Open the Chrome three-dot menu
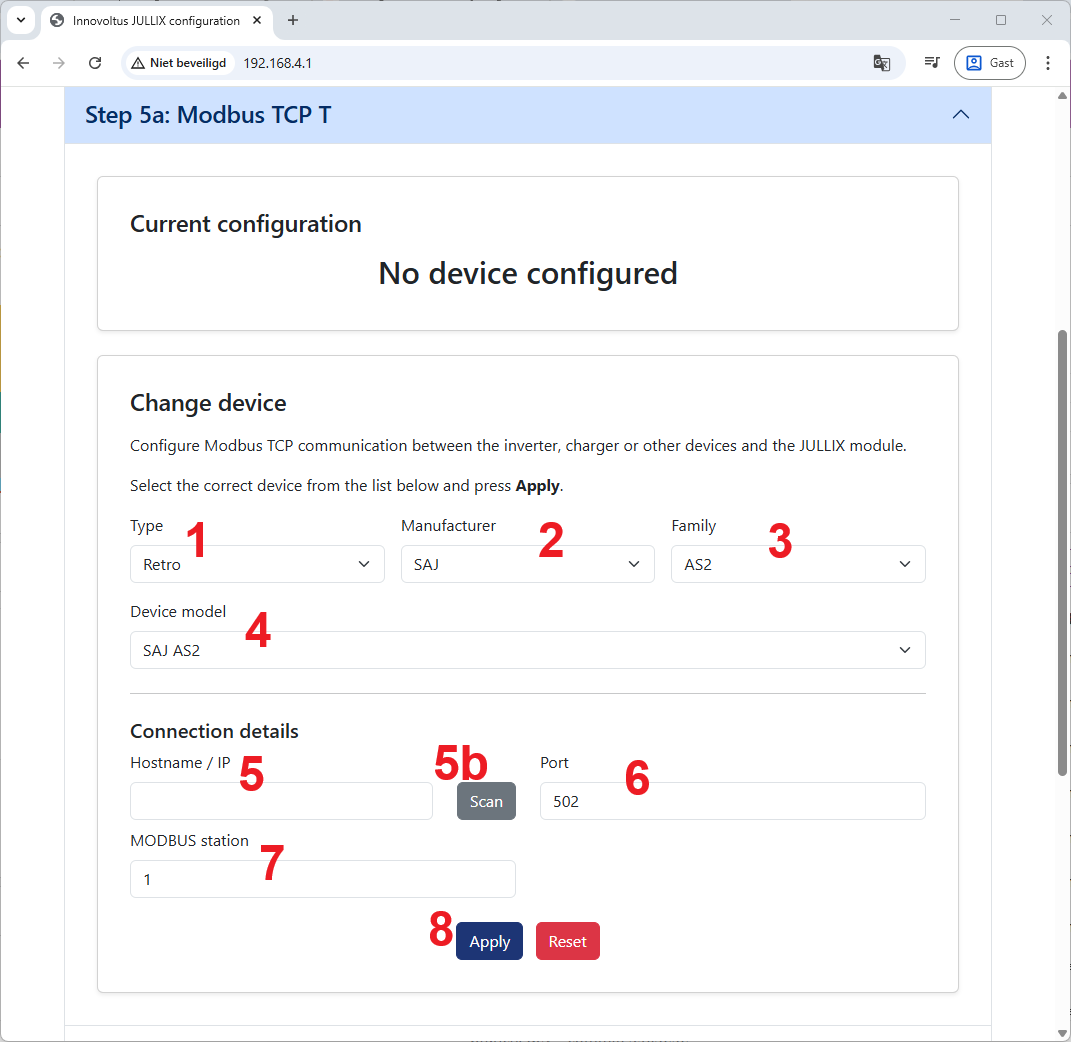 tap(1048, 63)
